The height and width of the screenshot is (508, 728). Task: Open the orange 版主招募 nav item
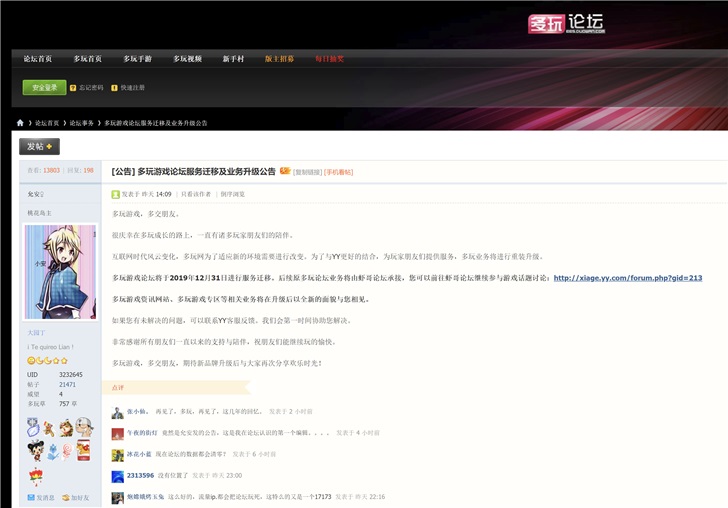[x=280, y=59]
